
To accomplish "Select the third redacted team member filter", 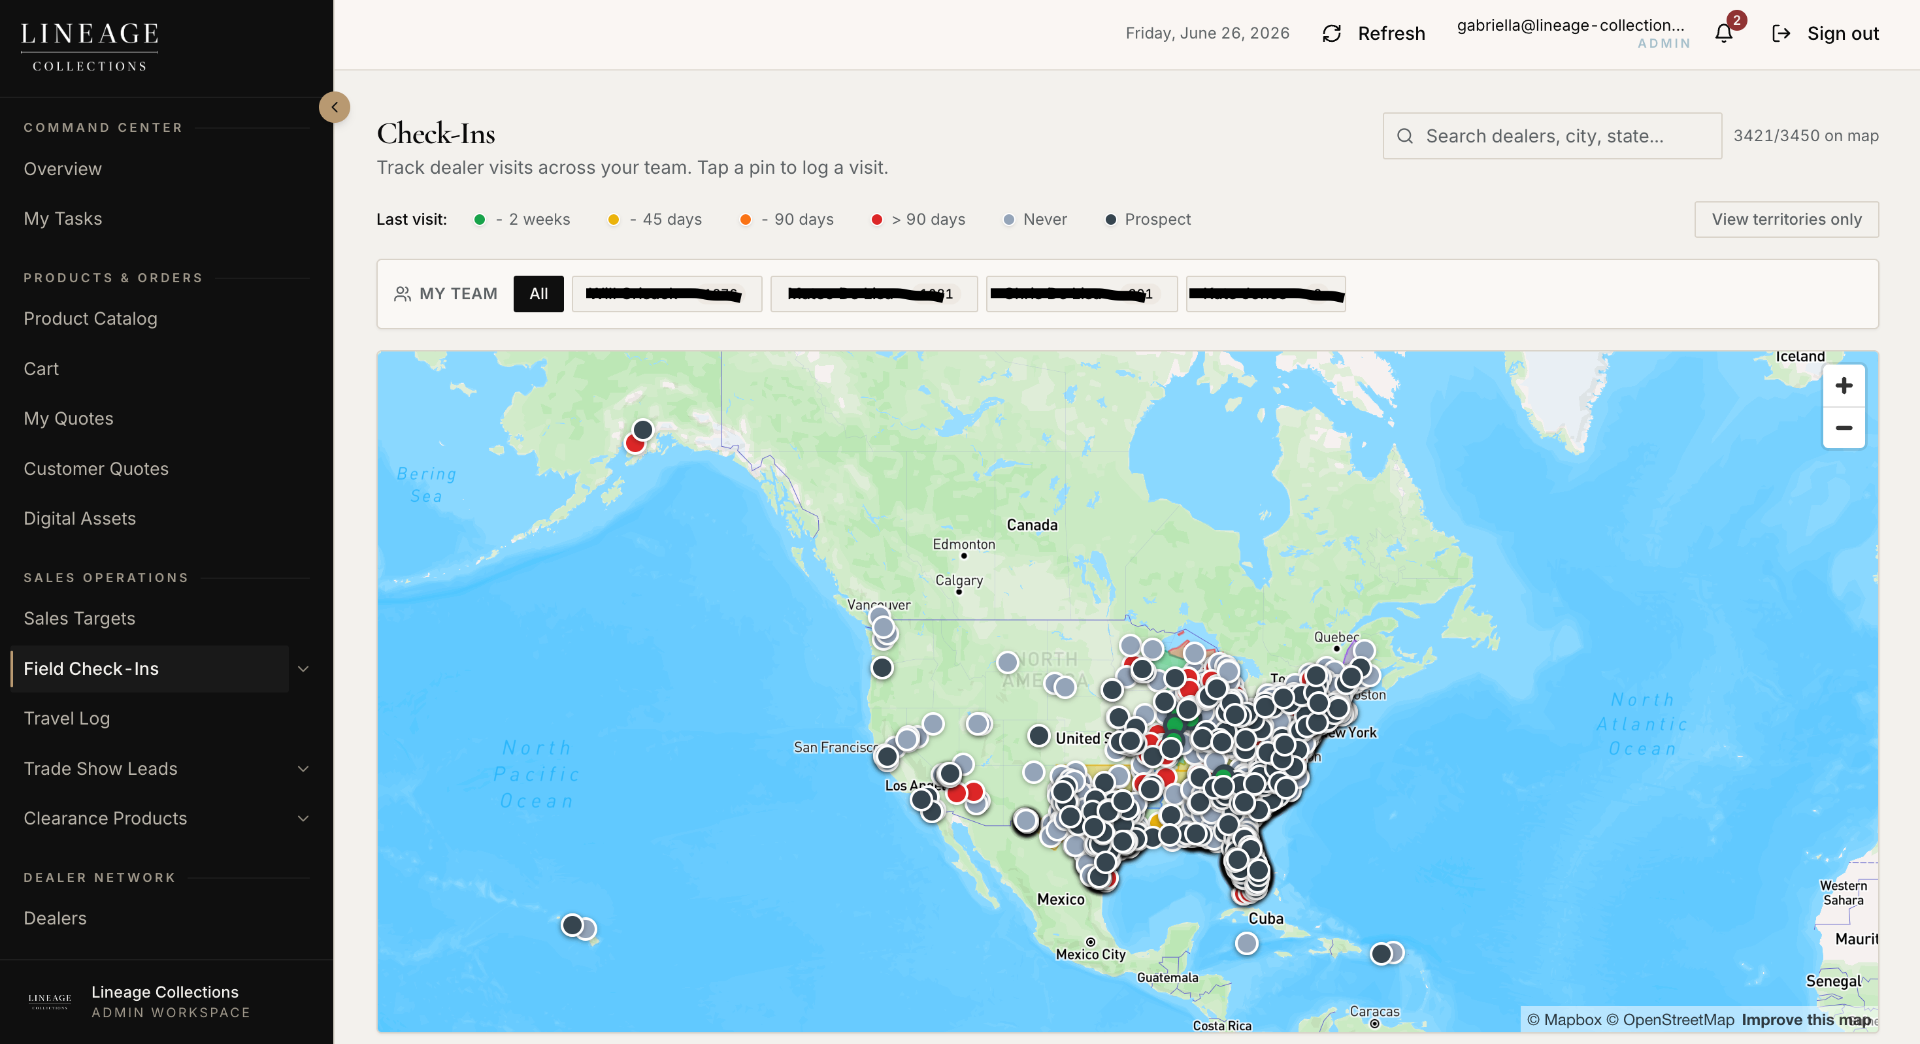I will [x=1082, y=294].
